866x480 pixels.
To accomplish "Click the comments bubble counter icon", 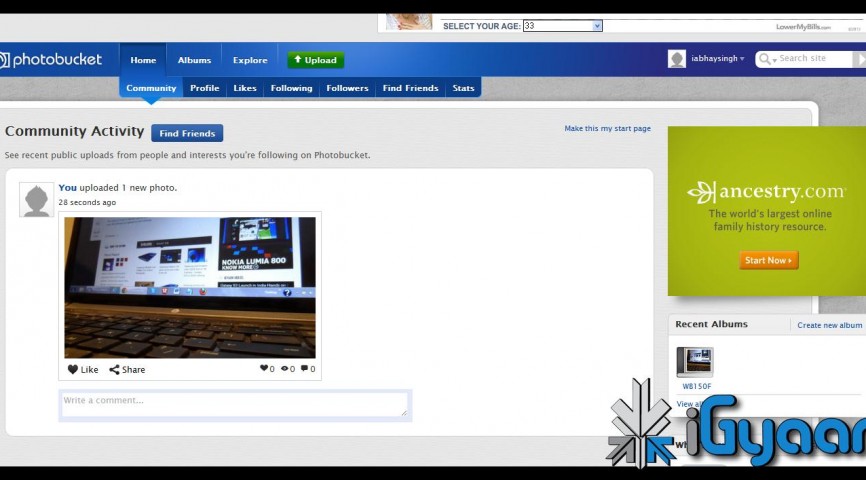I will 305,369.
